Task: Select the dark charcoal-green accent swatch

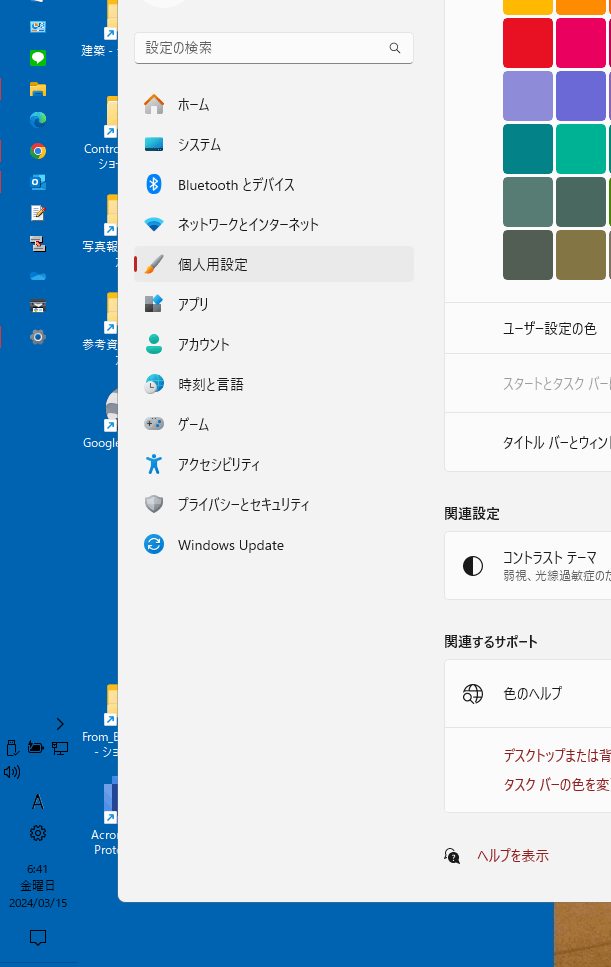Action: (x=528, y=255)
